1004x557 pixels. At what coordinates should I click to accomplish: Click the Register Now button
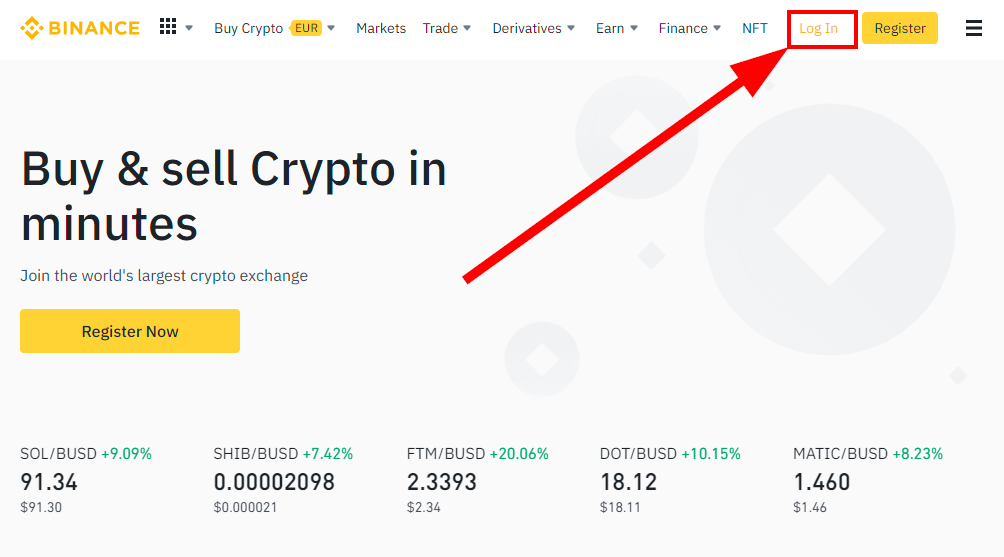130,331
